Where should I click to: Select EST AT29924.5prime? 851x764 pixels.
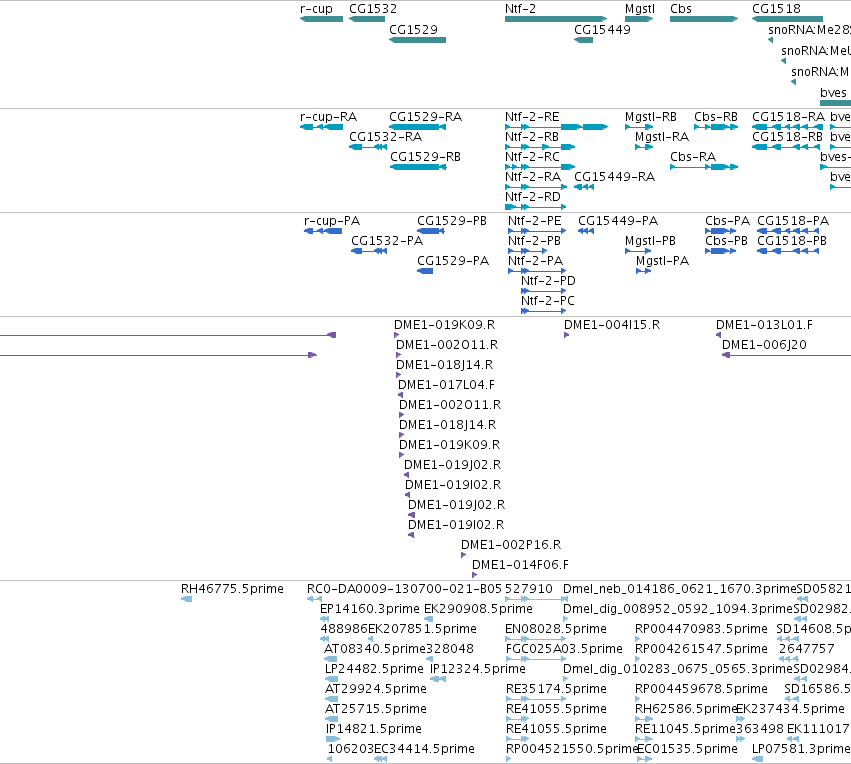point(376,690)
